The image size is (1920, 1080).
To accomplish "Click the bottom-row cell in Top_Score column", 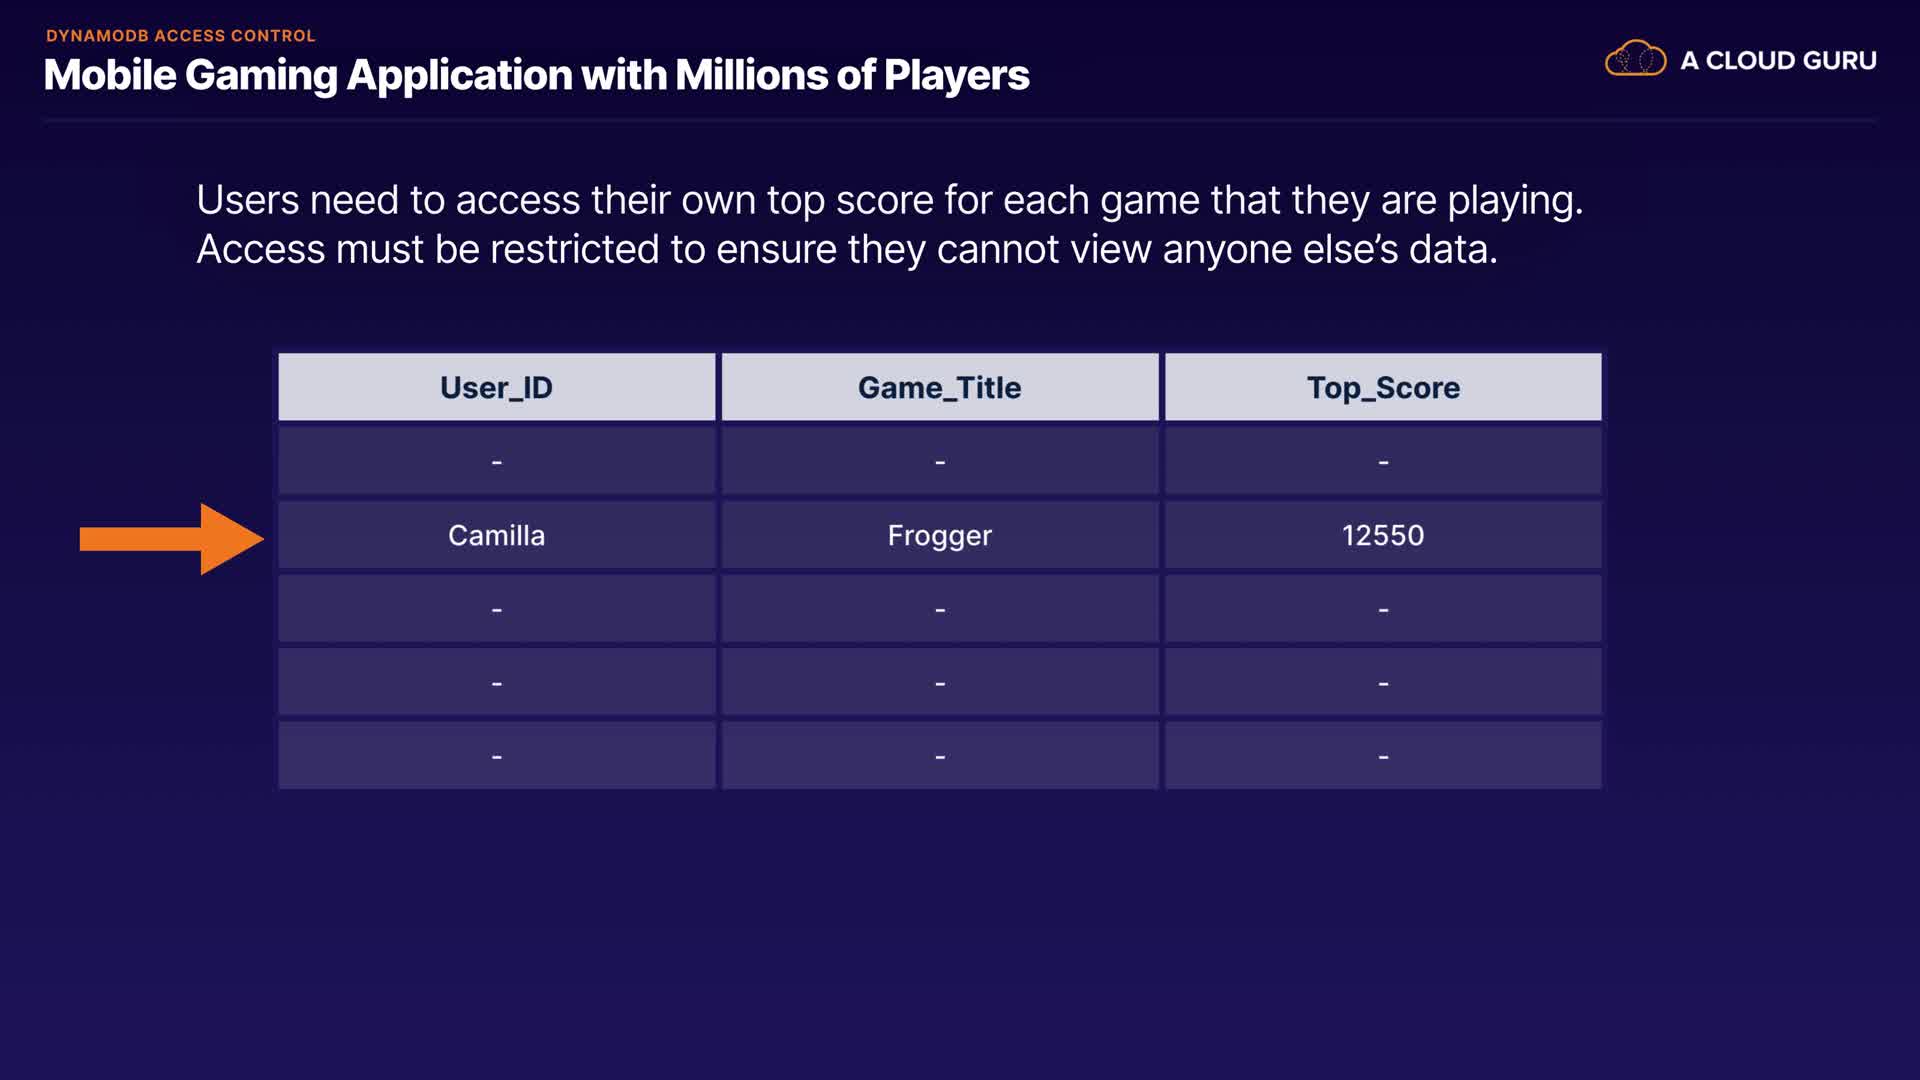I will click(1383, 756).
